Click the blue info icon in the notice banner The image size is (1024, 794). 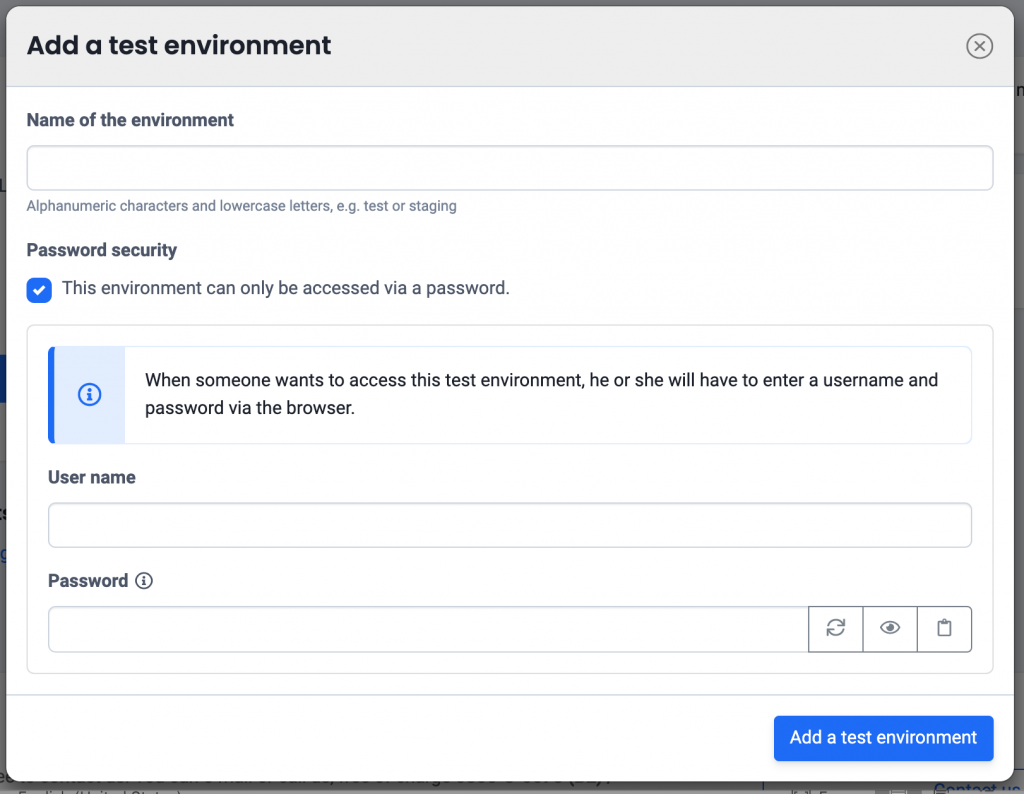[89, 395]
